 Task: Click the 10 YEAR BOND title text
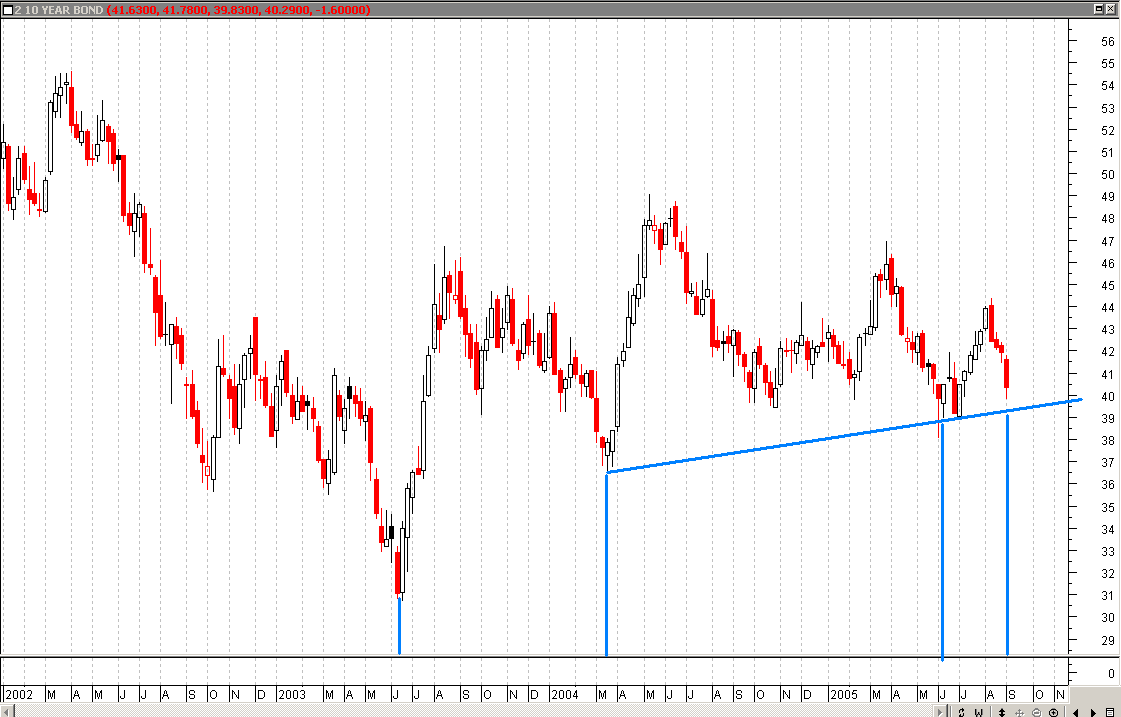[x=63, y=10]
